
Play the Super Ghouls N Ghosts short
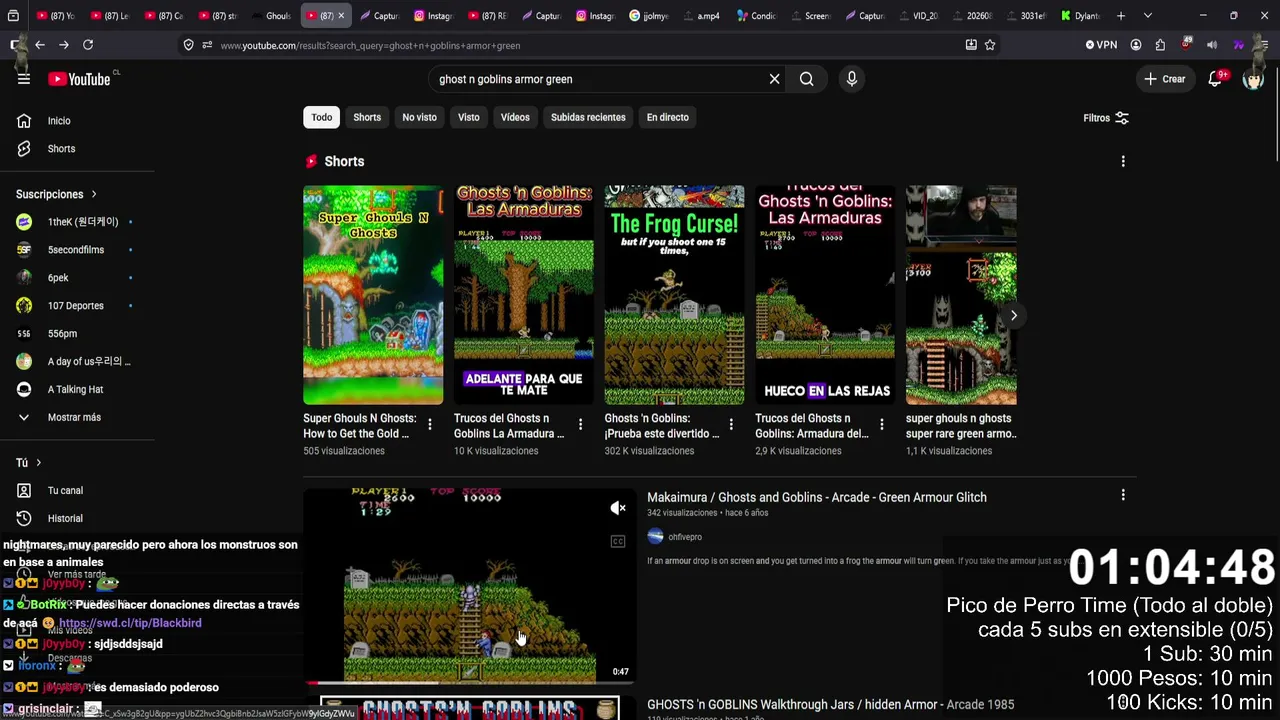(373, 295)
